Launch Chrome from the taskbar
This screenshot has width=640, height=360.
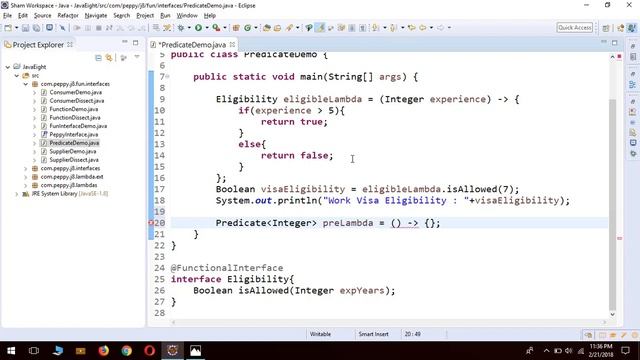(x=127, y=351)
